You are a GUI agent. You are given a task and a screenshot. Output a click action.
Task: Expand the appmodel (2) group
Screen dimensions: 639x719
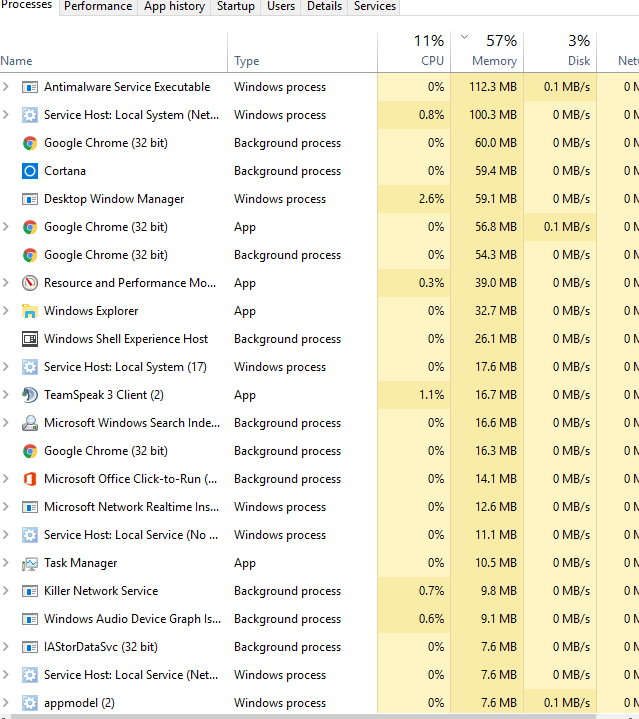(x=6, y=702)
